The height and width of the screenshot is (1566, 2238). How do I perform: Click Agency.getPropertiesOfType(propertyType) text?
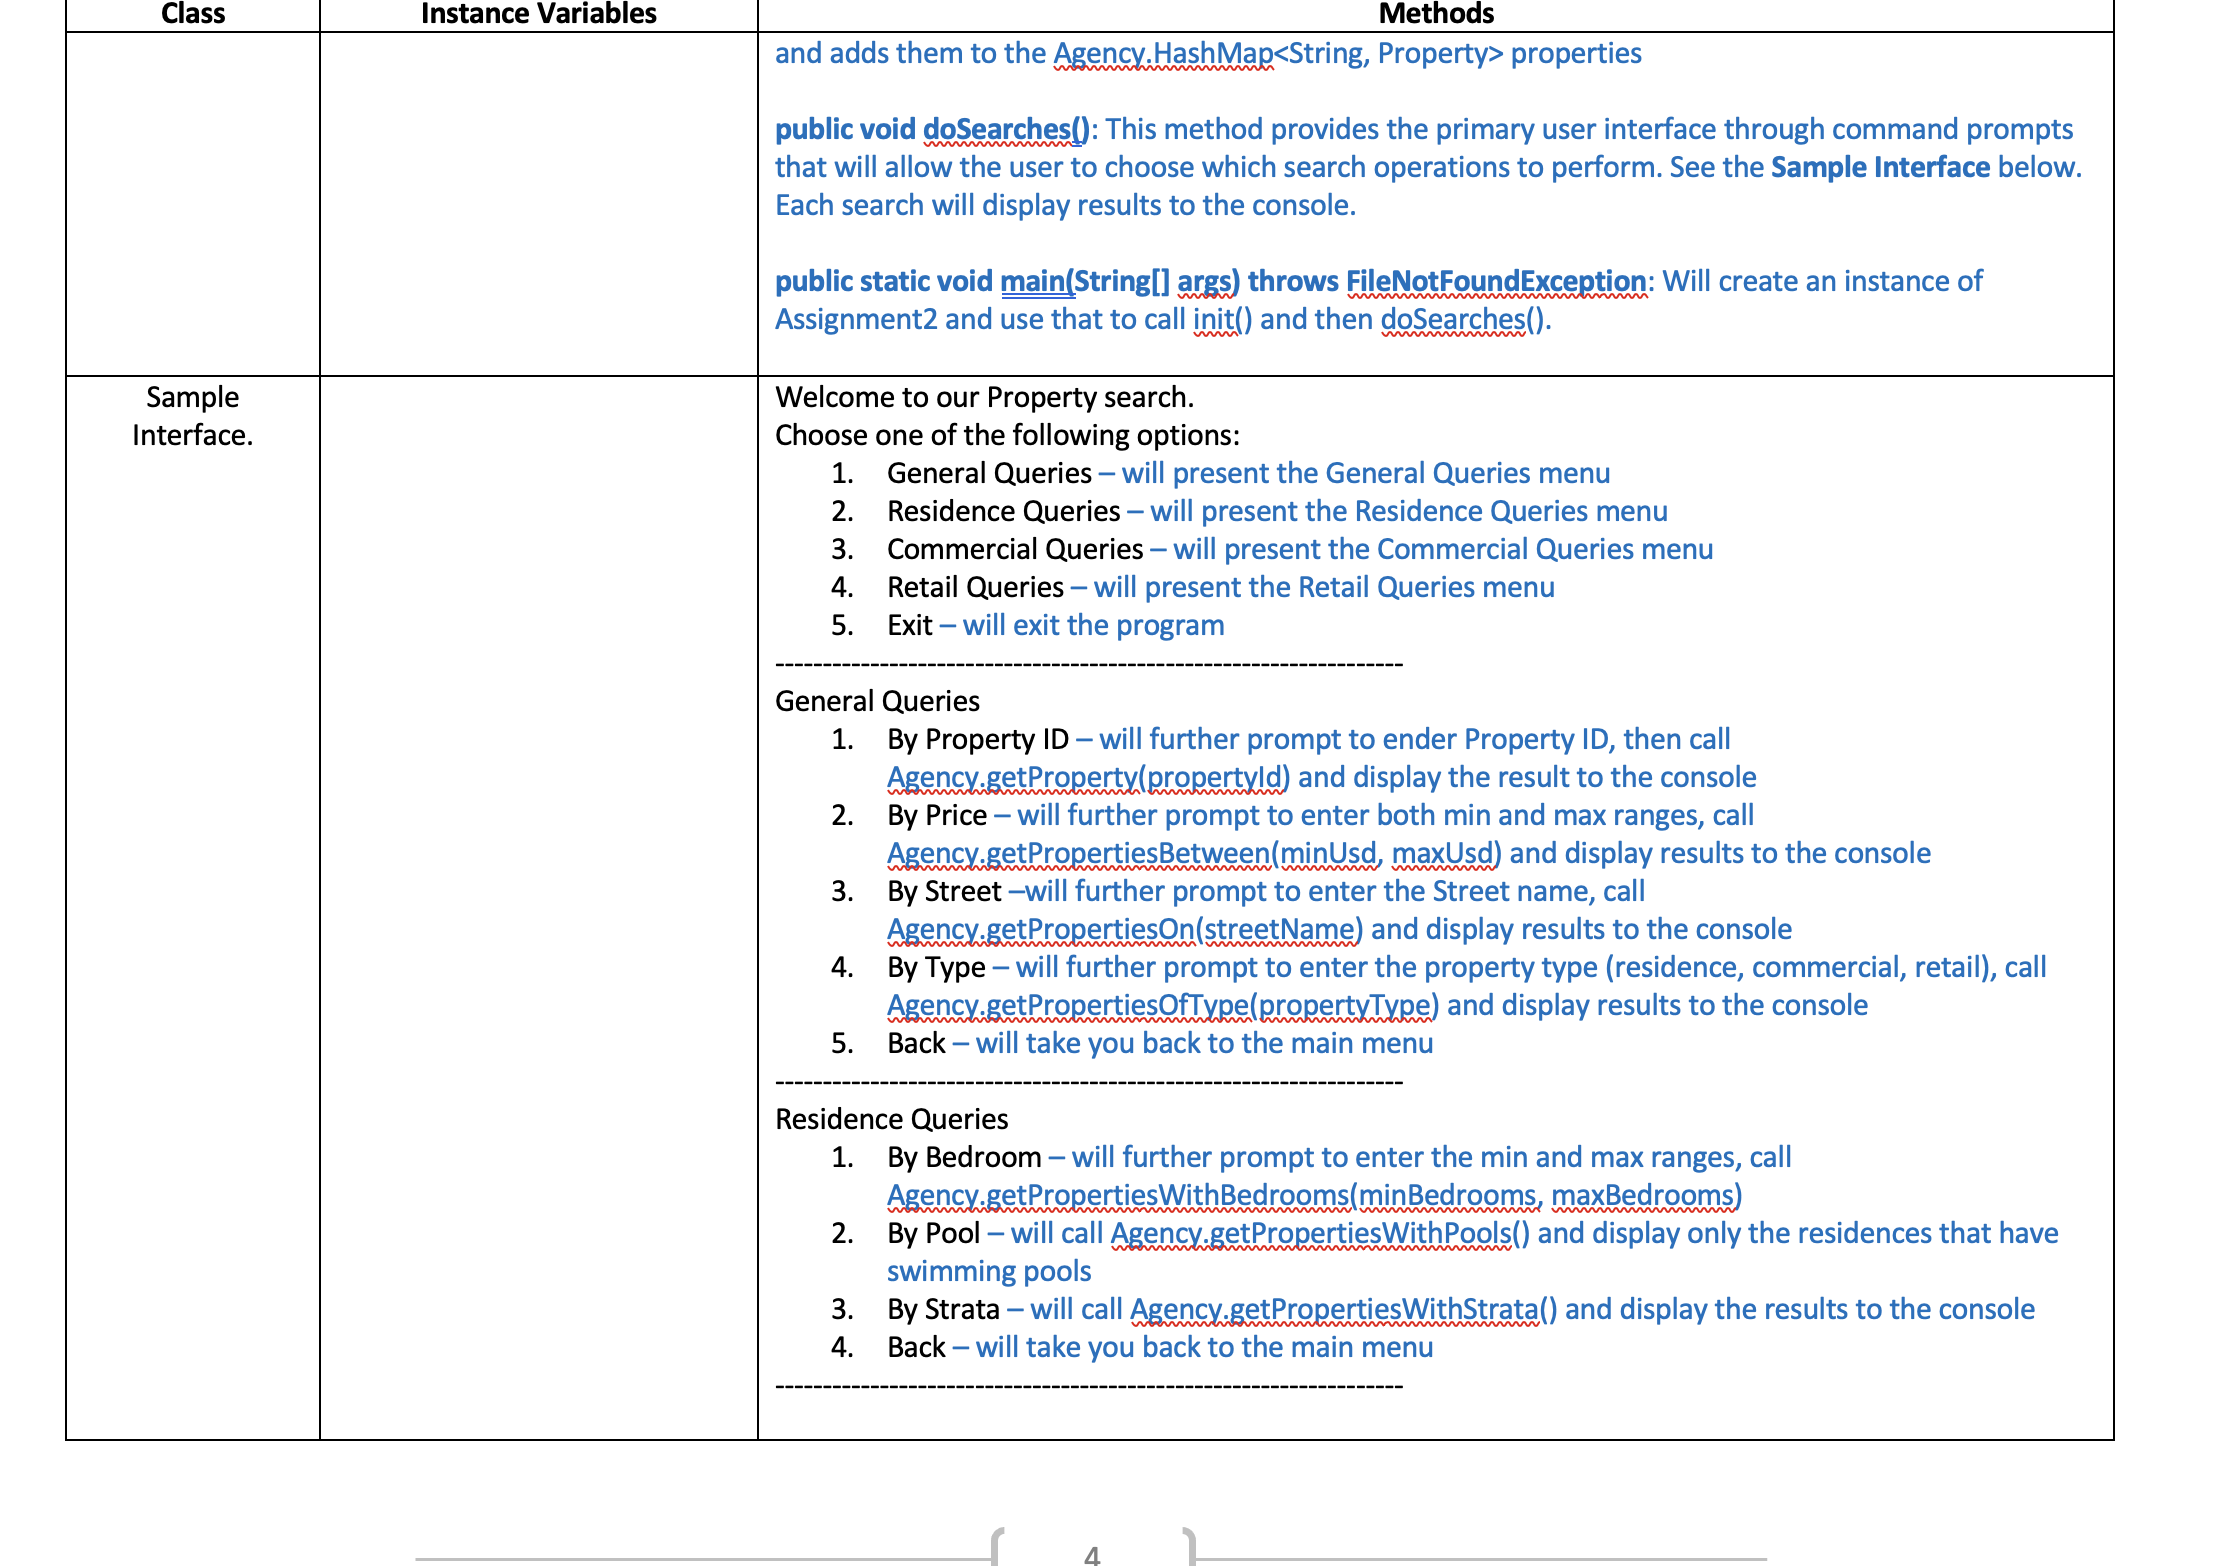click(x=1160, y=1005)
